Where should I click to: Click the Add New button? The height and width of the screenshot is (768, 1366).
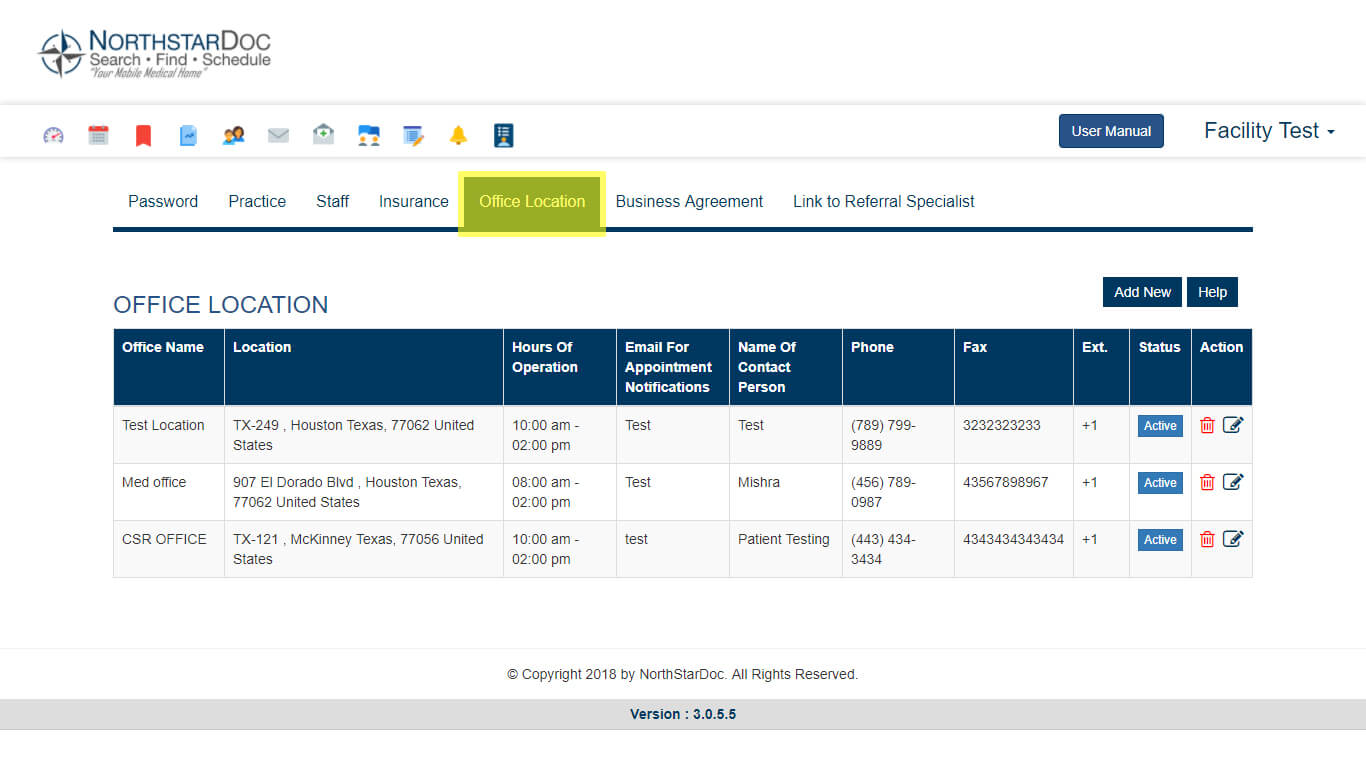click(x=1142, y=292)
